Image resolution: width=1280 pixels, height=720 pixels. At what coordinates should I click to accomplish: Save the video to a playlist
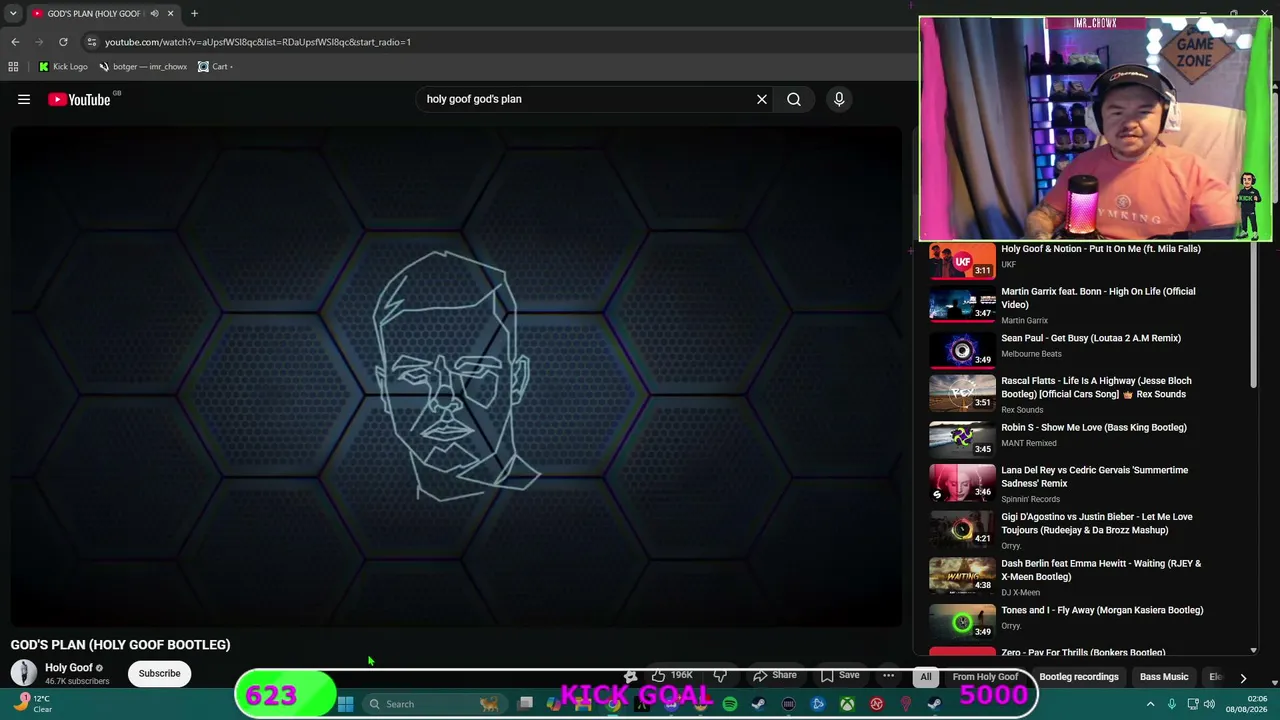click(x=840, y=676)
